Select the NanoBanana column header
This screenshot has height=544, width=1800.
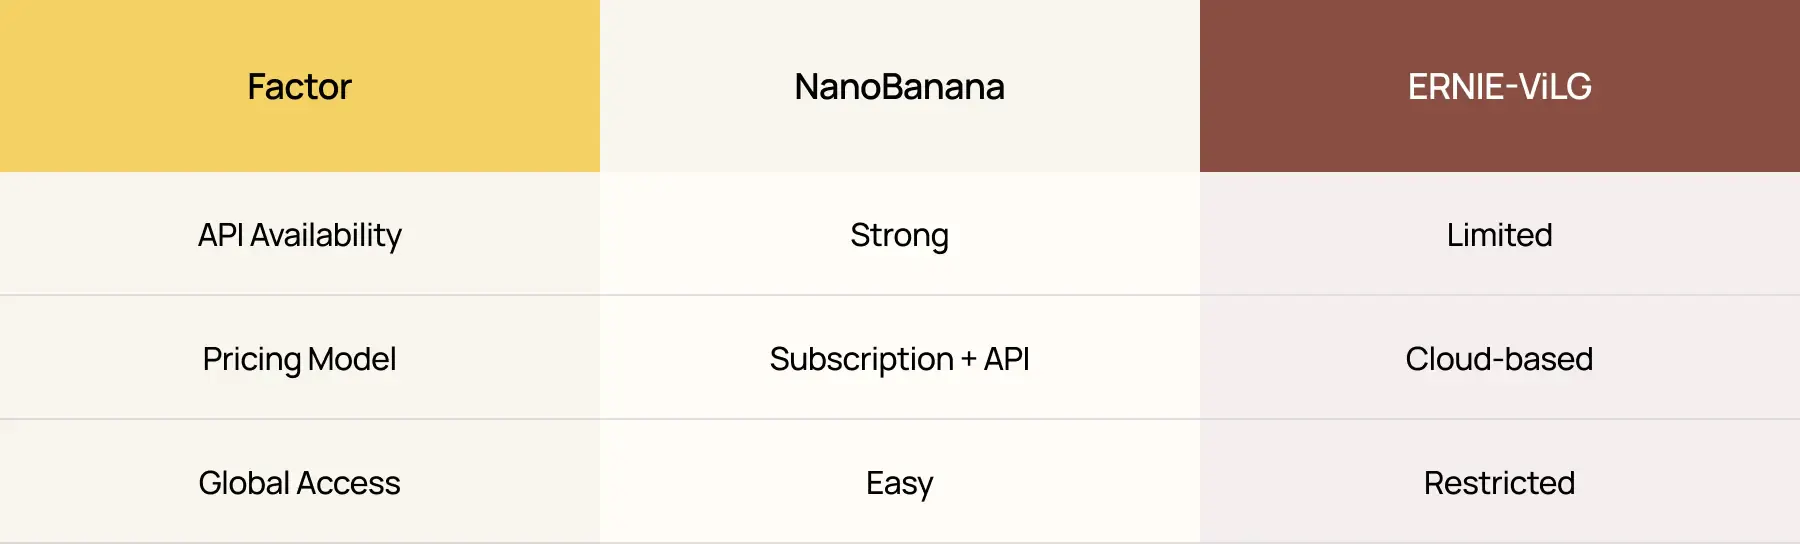pyautogui.click(x=899, y=87)
